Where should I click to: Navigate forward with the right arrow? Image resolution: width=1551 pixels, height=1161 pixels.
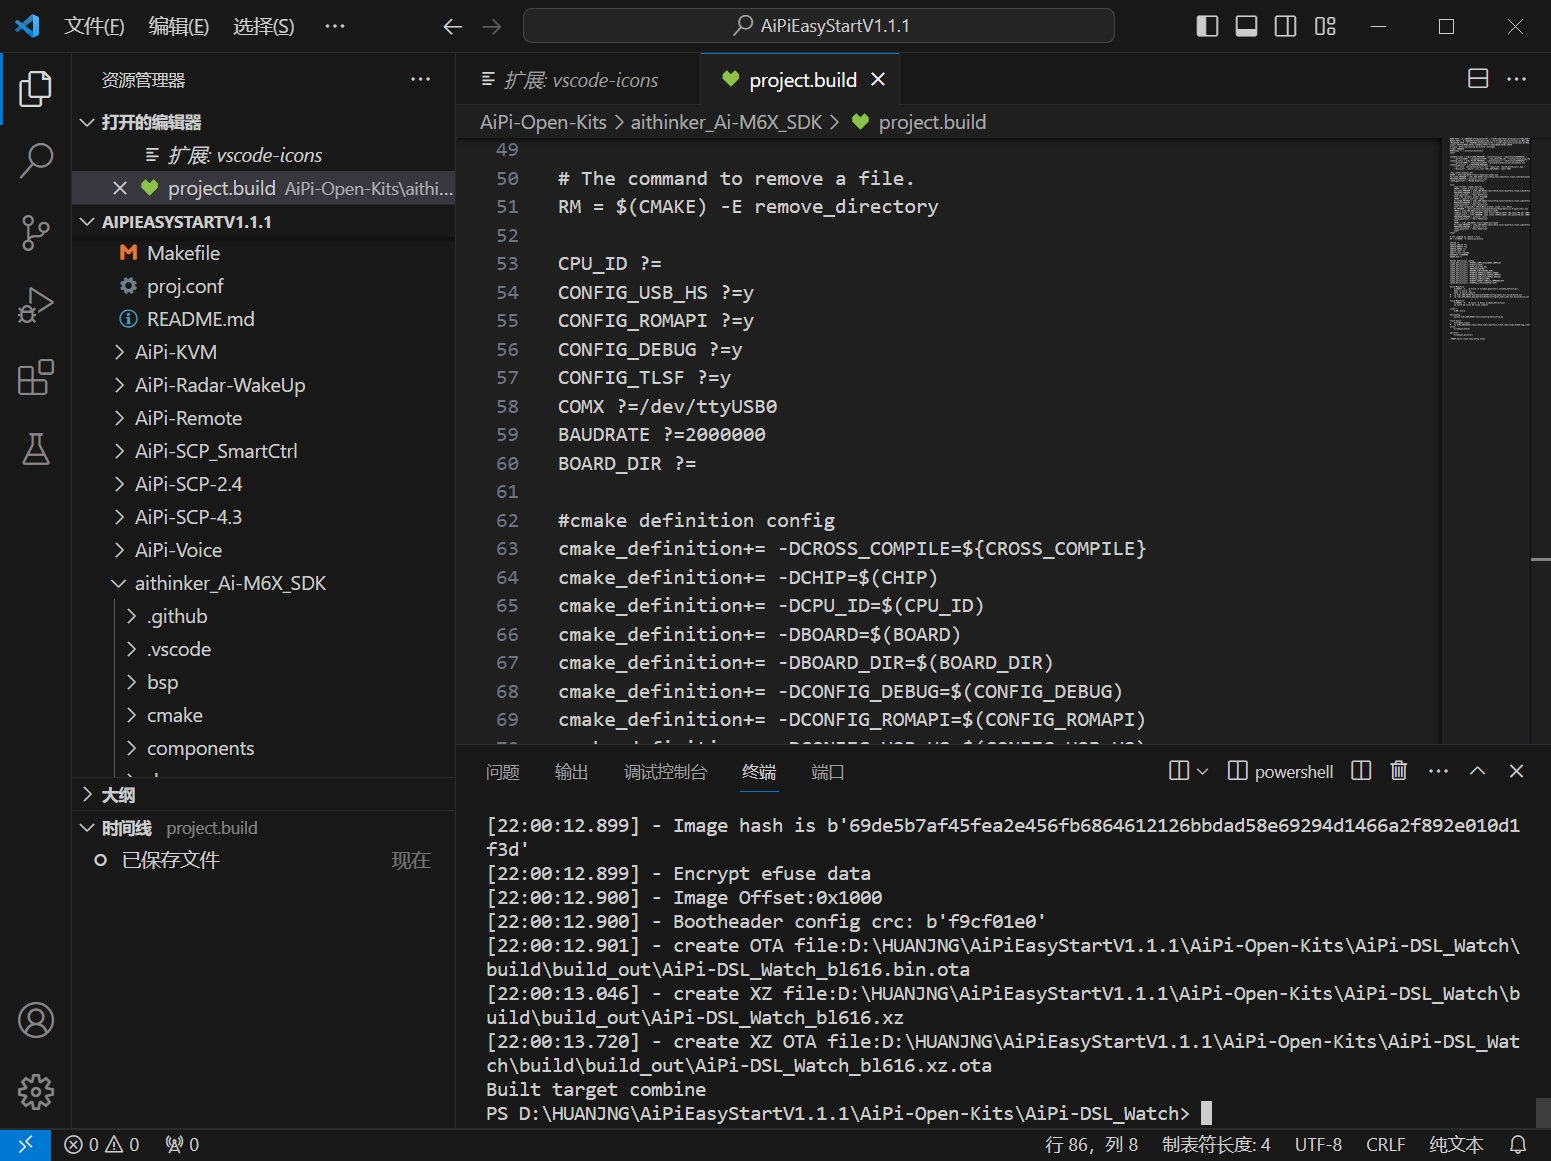click(492, 27)
